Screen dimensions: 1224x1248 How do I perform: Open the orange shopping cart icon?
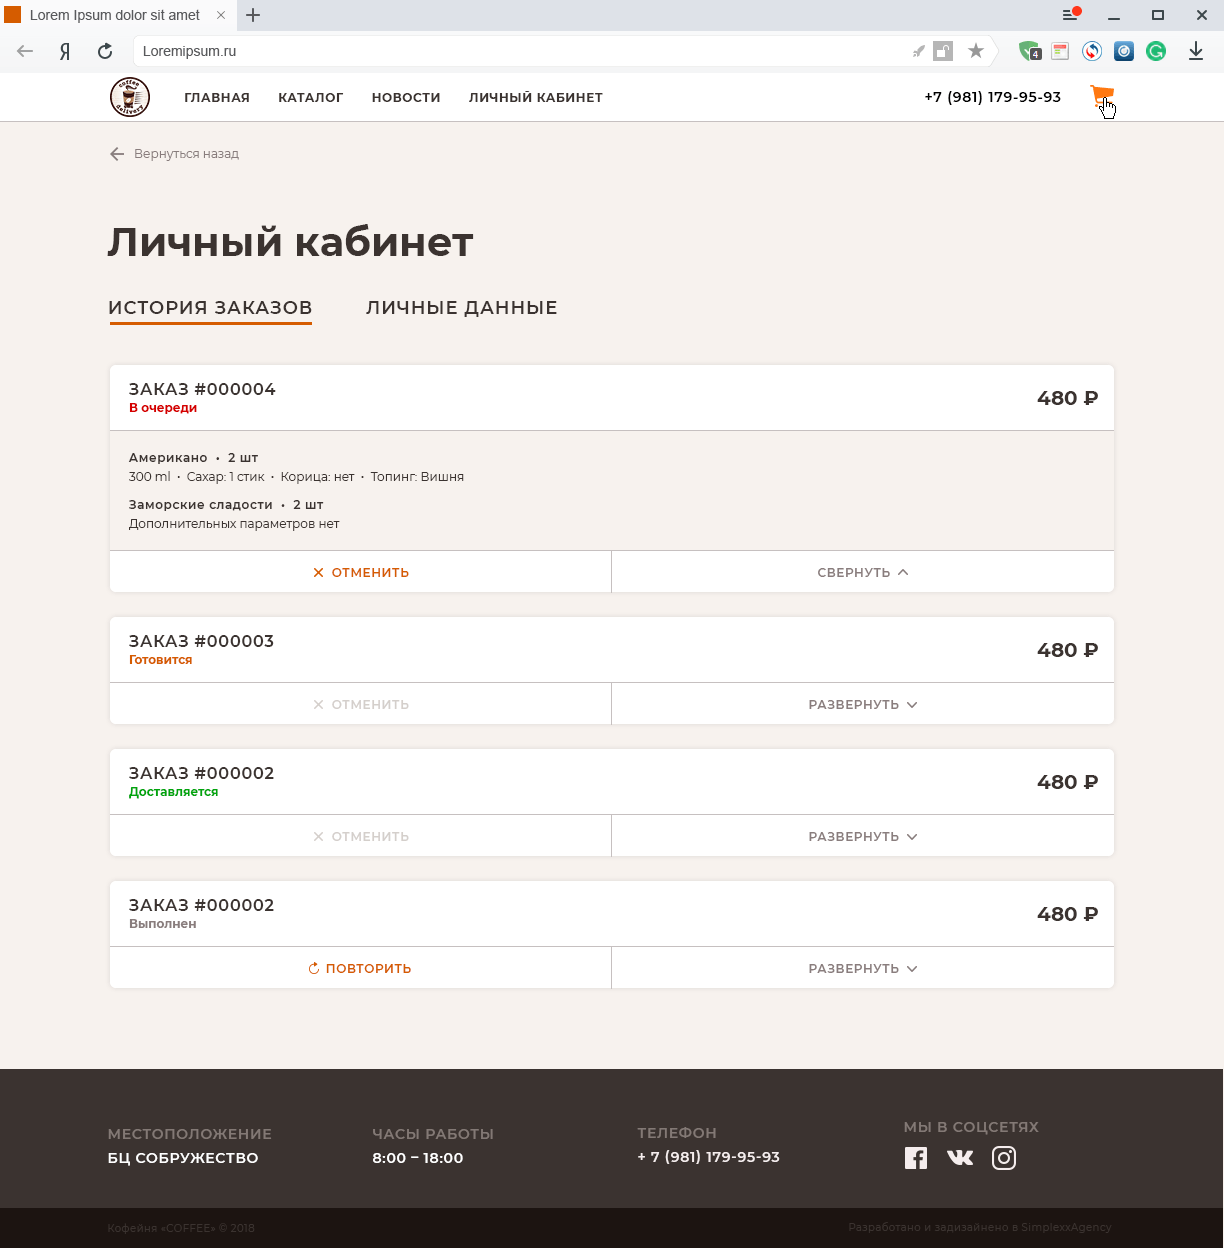(x=1101, y=97)
